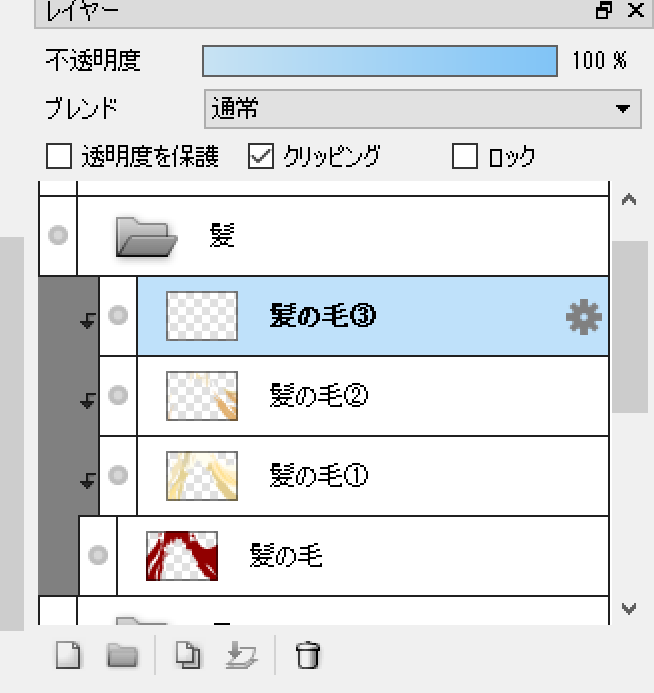
Task: Float the レイヤー panel window
Action: pos(604,11)
